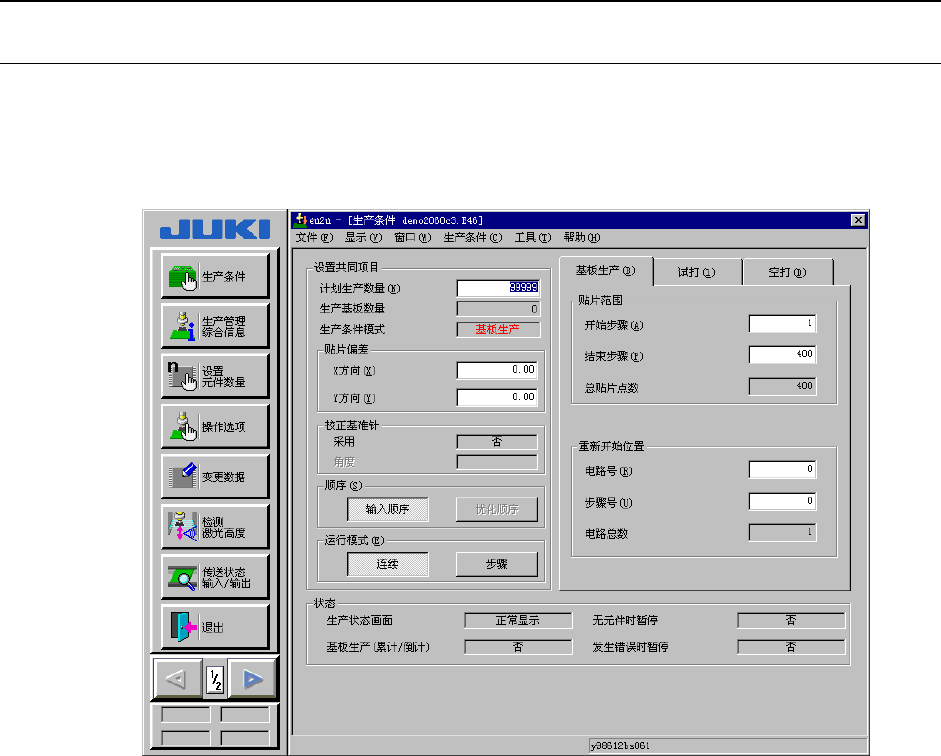
Task: Open the 生产条件(C) menu
Action: [473, 238]
